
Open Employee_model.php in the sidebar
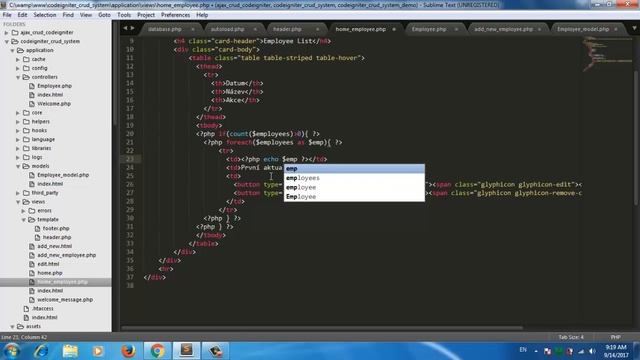tap(63, 175)
